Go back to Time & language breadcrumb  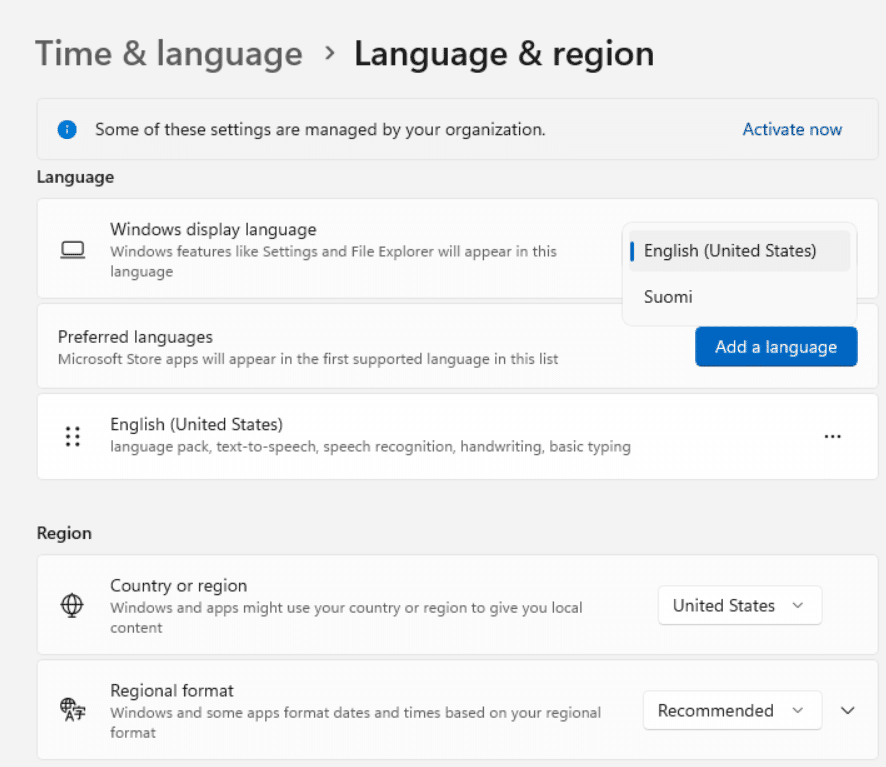click(x=169, y=54)
